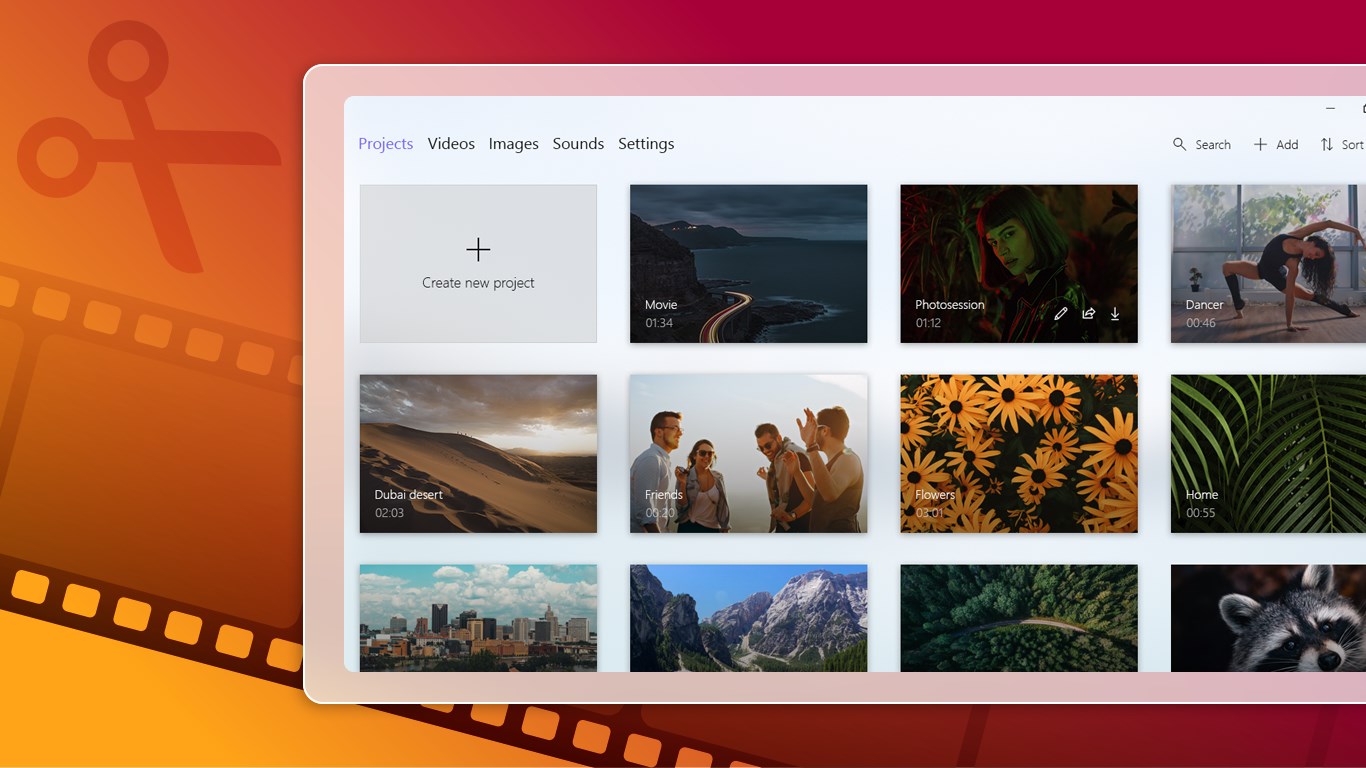Switch to the Videos tab
The image size is (1366, 768).
[451, 144]
